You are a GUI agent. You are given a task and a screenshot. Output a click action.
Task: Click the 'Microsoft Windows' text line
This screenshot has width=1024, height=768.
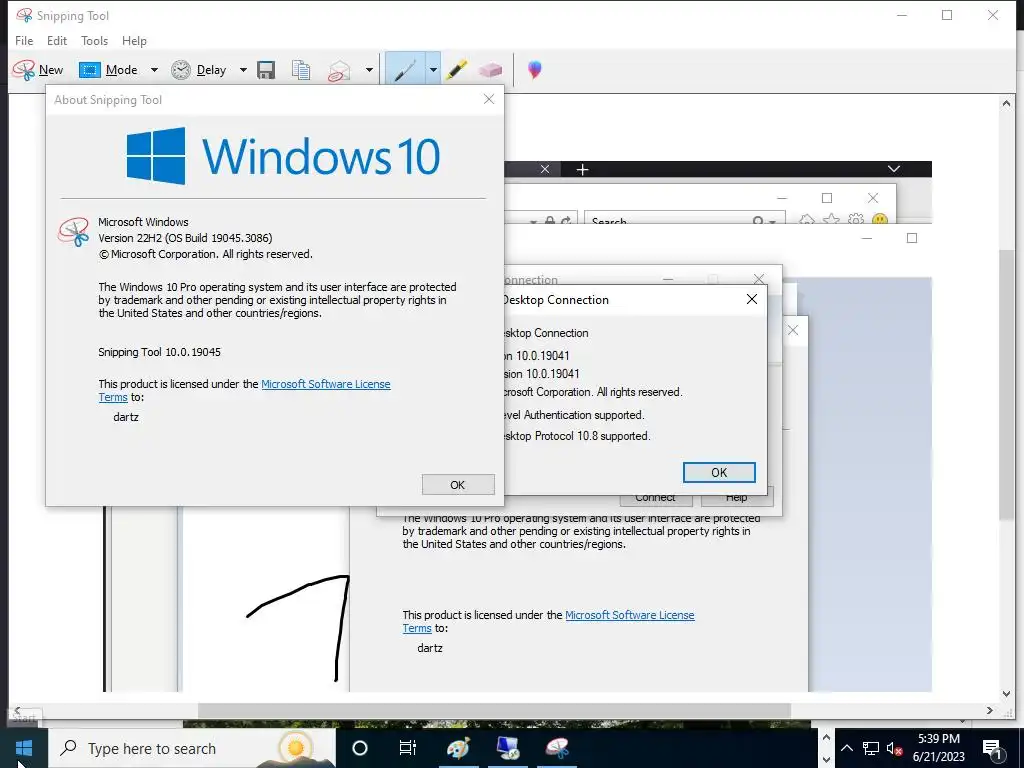coord(143,222)
